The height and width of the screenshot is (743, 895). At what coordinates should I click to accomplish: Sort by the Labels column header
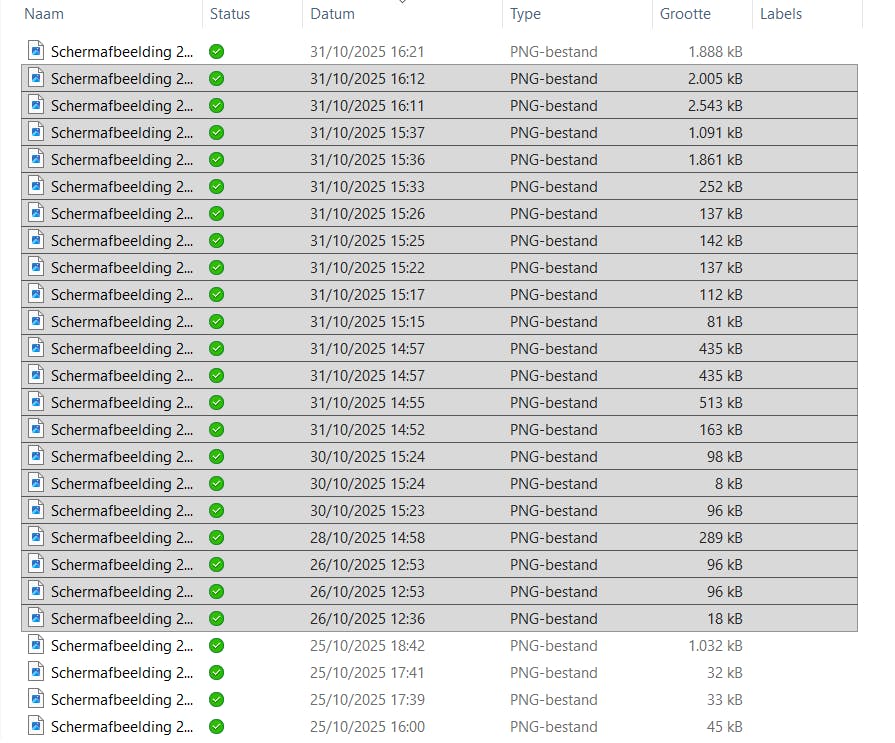tap(781, 14)
